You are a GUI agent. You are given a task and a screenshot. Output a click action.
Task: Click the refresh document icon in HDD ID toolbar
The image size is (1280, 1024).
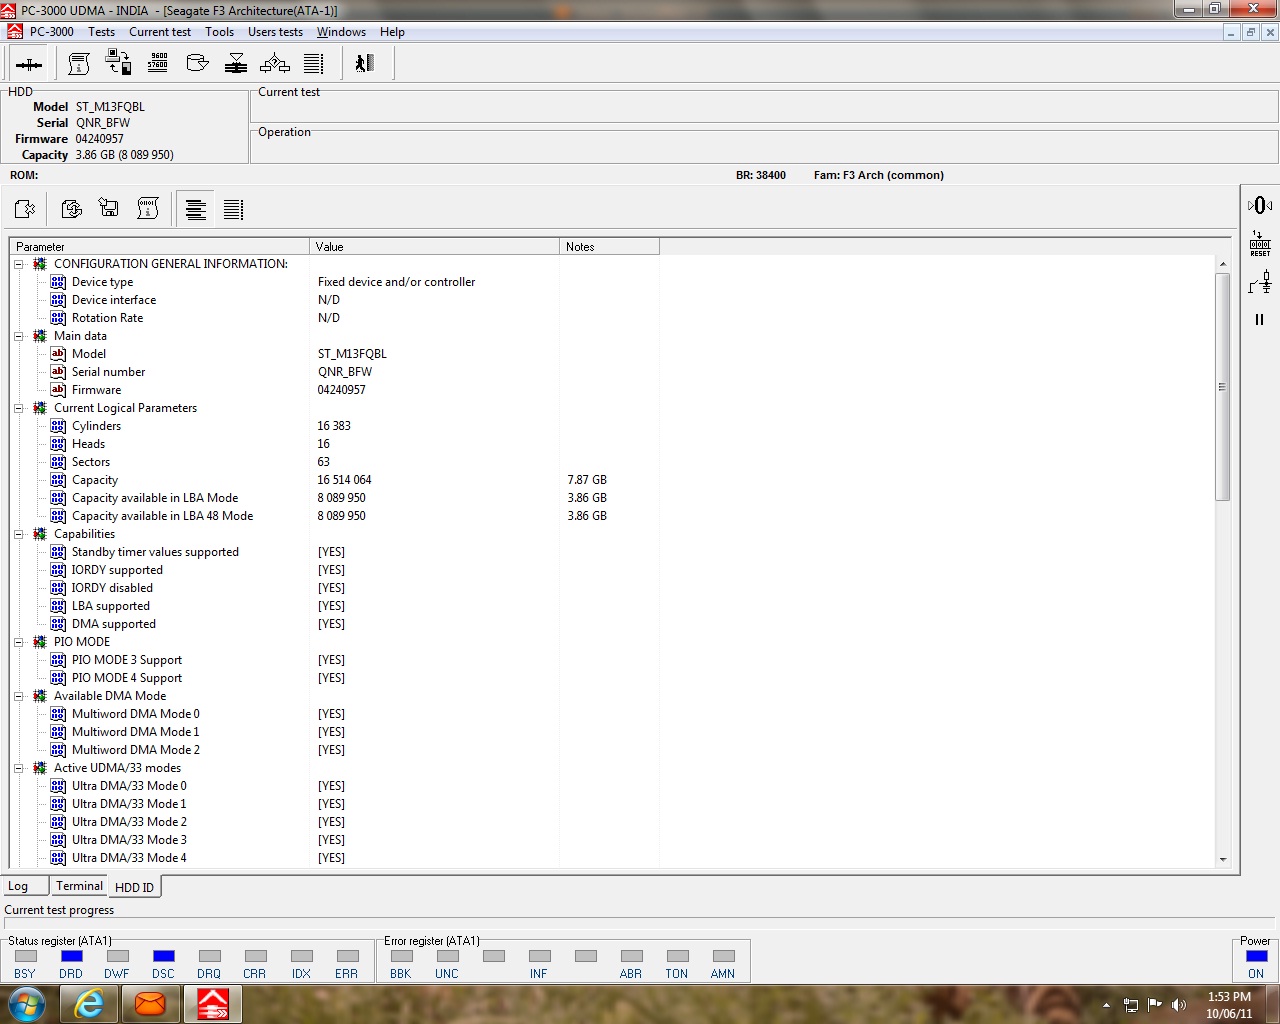(71, 208)
